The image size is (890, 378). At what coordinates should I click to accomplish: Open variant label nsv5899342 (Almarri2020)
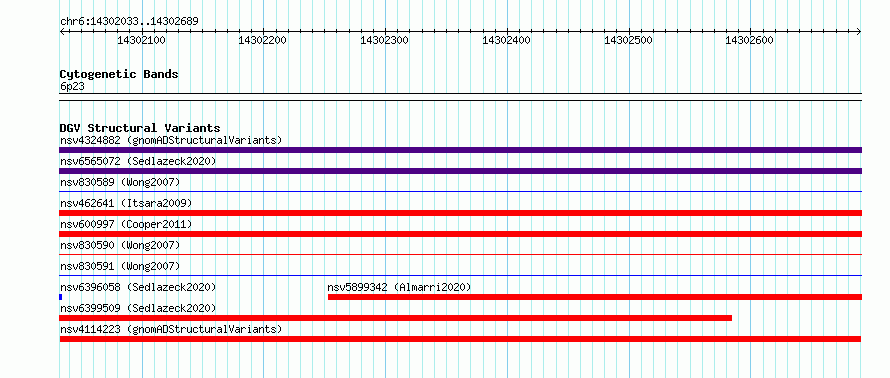(x=400, y=287)
